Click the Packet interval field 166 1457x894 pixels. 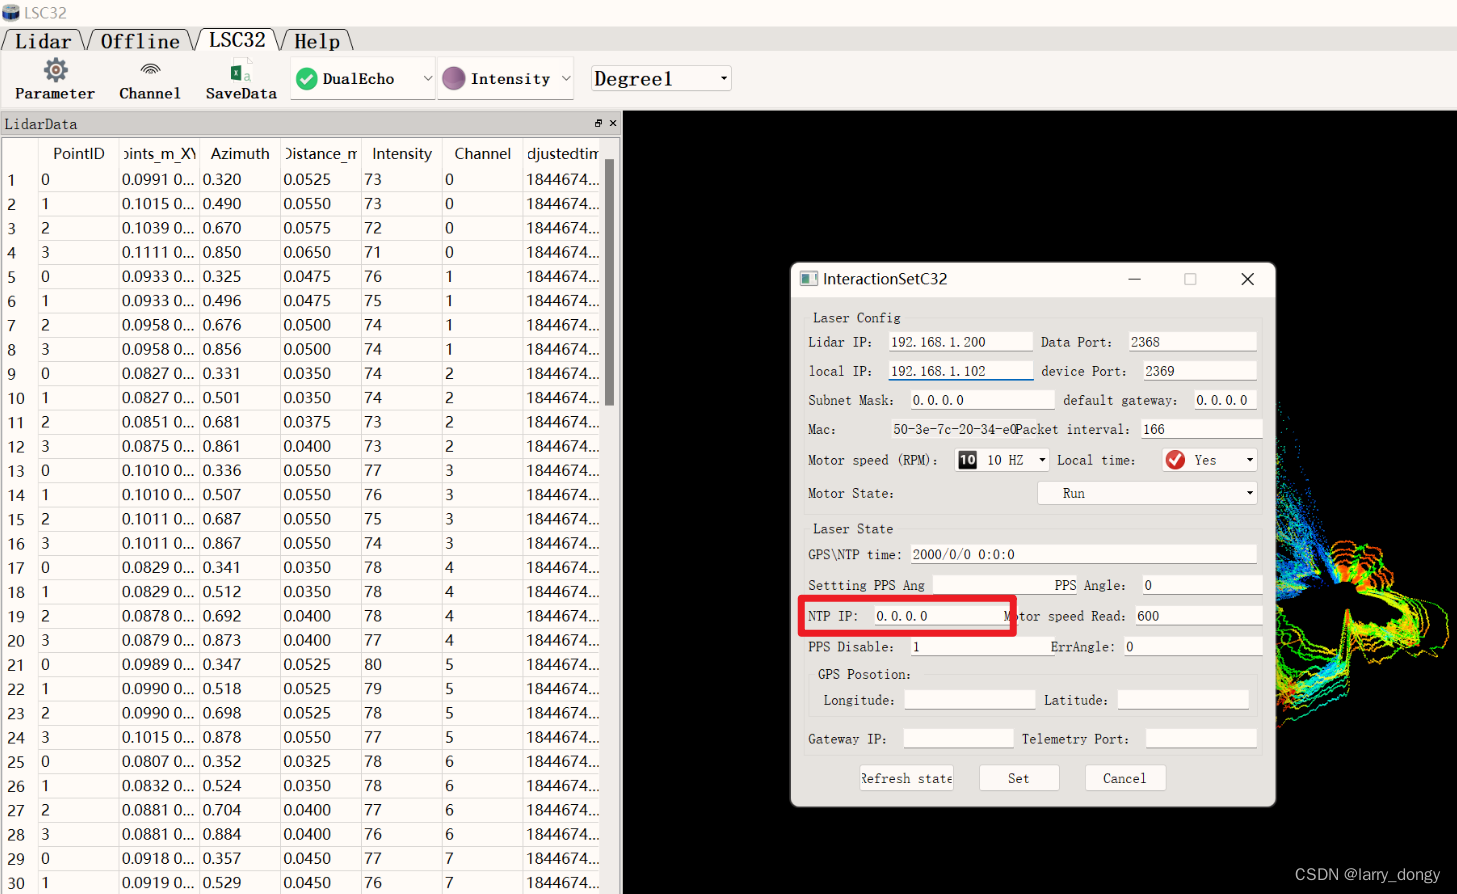(x=1201, y=429)
